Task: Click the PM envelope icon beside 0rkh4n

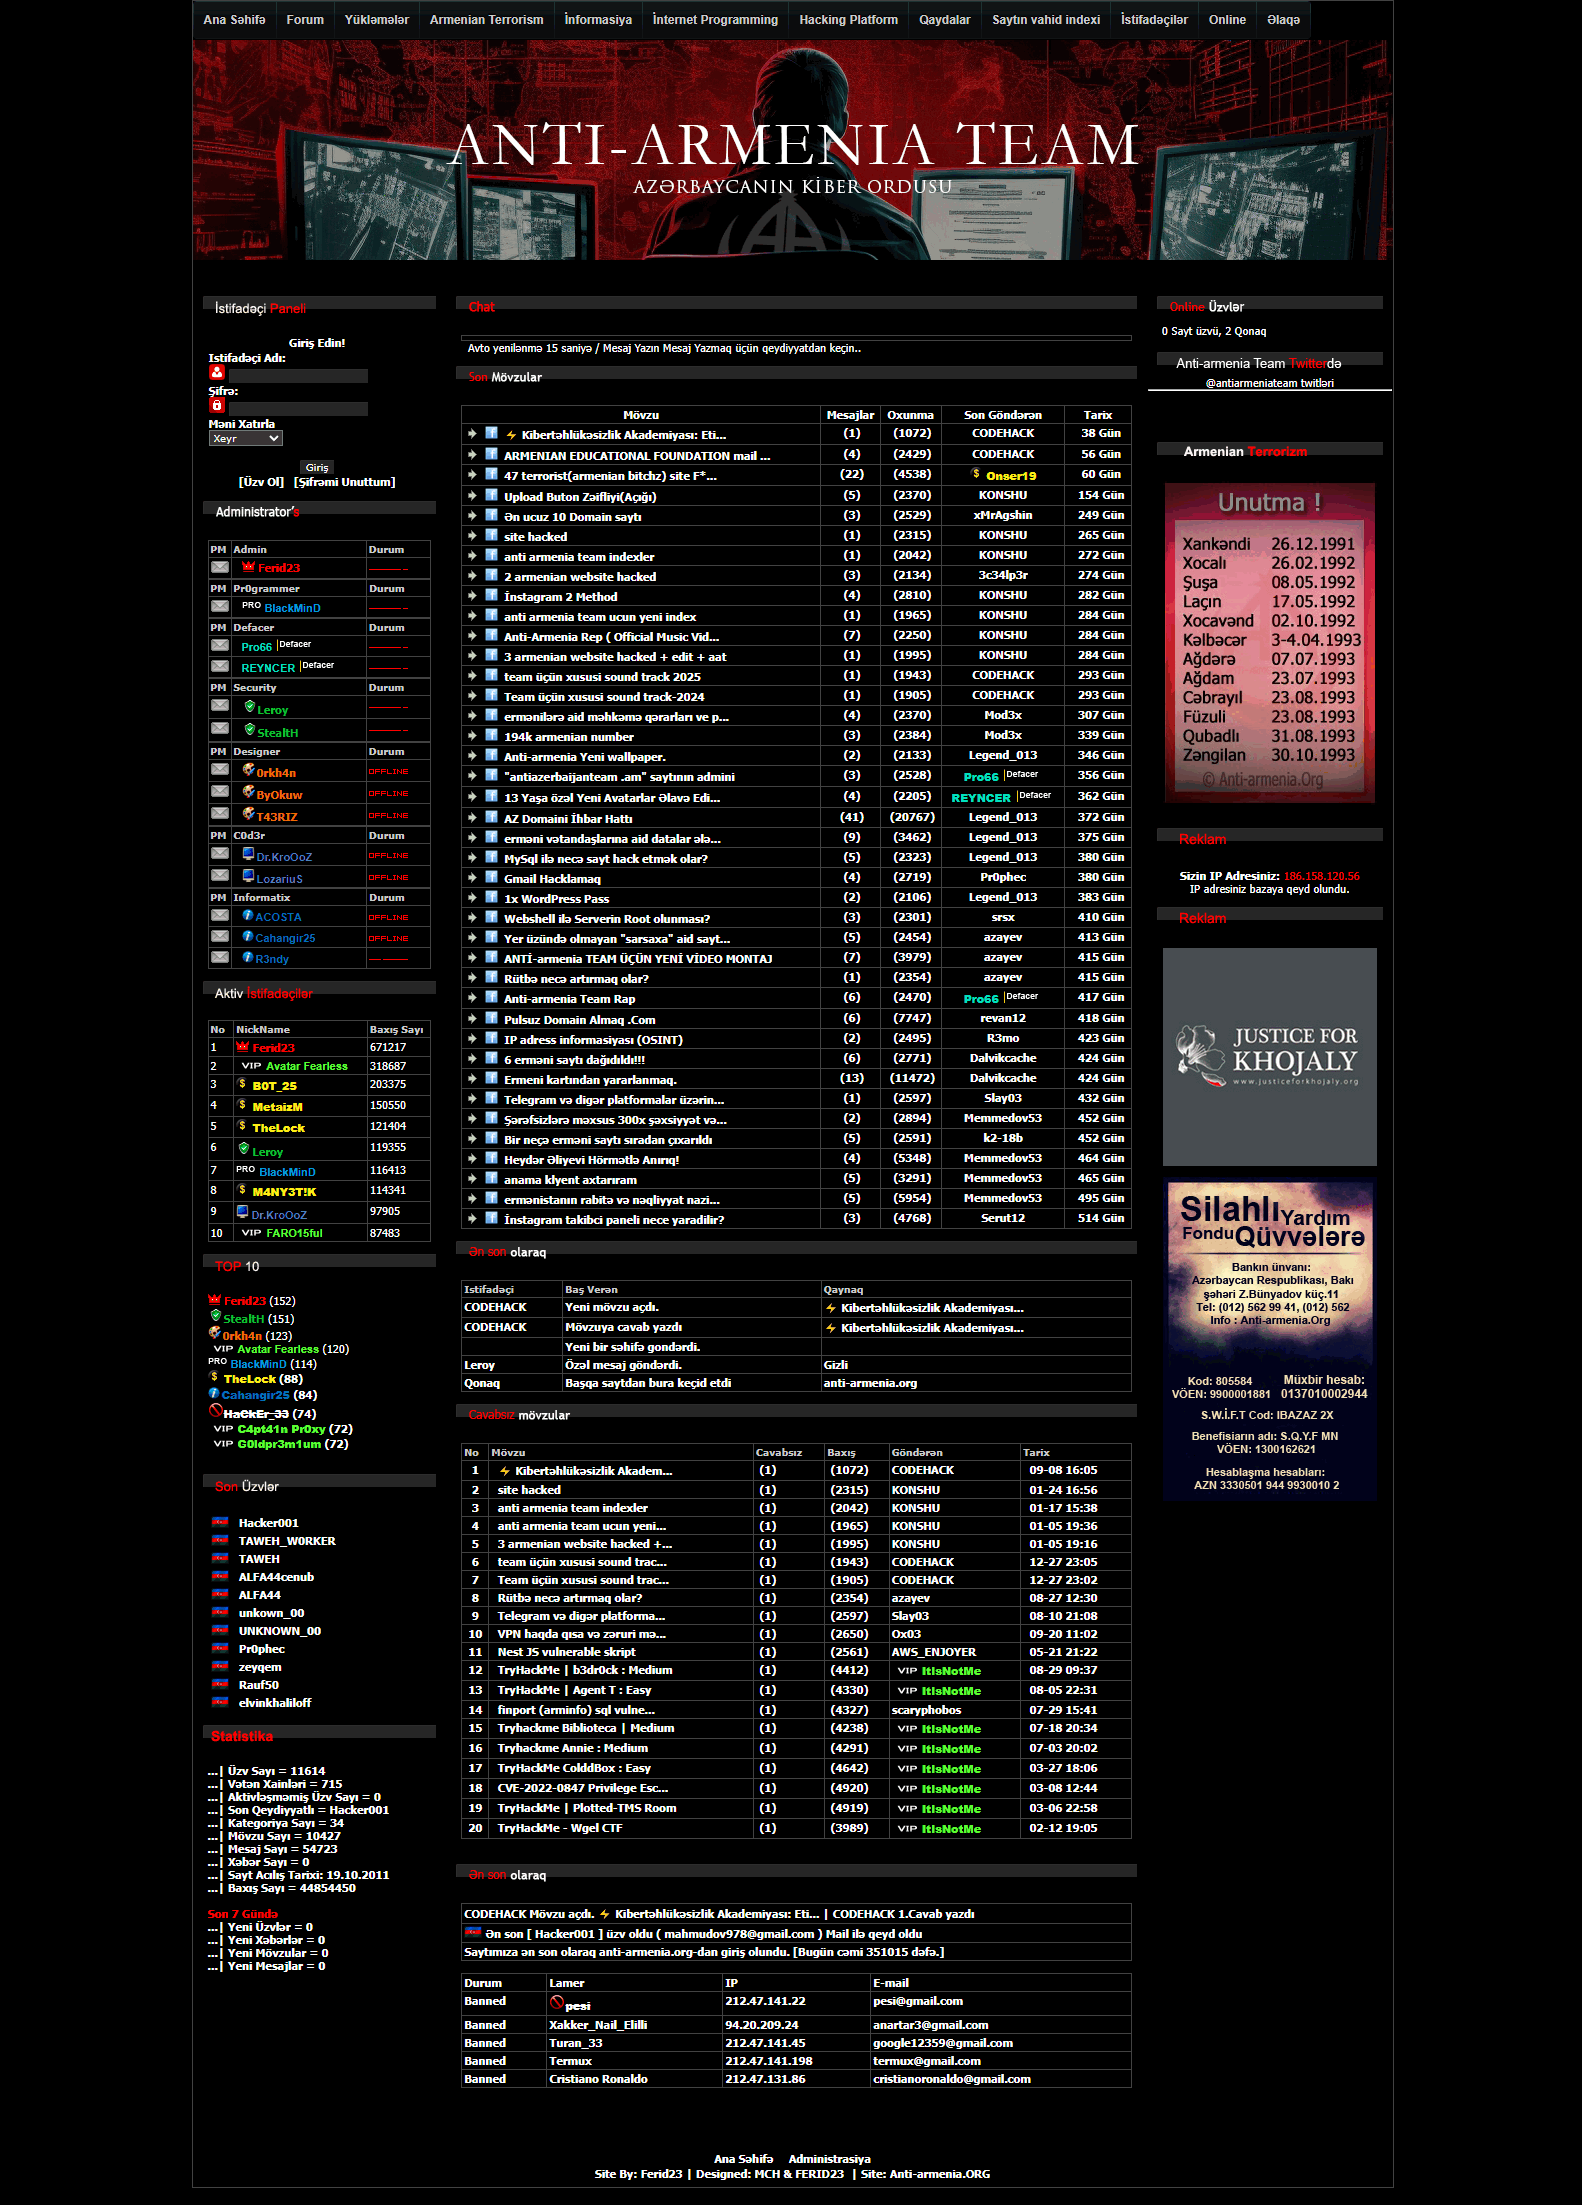Action: click(220, 769)
